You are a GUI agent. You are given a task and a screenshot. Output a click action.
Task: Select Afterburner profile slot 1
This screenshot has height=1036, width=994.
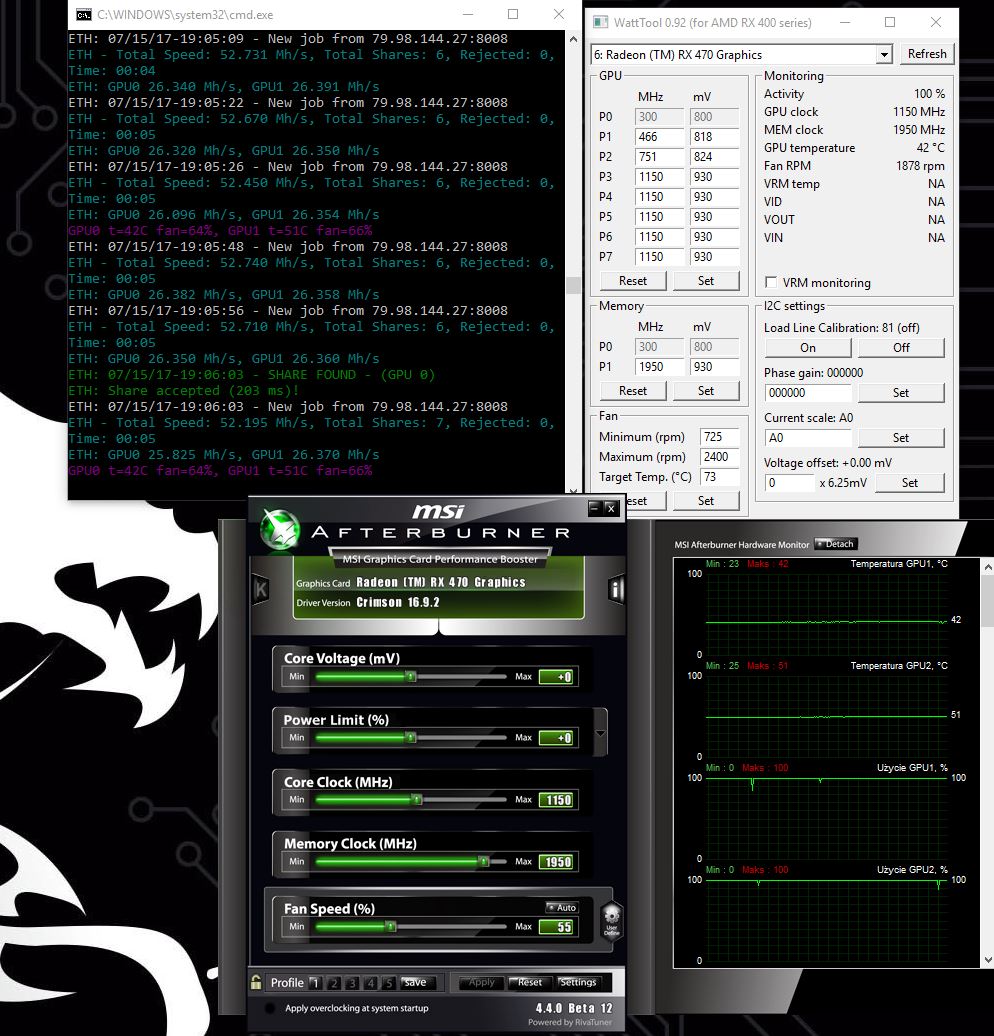tap(315, 982)
